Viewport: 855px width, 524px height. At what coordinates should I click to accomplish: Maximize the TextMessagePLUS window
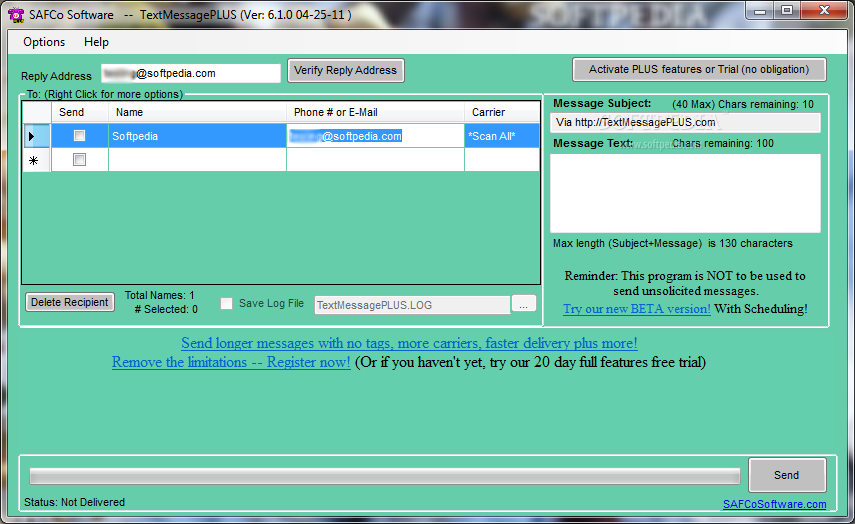tap(787, 10)
